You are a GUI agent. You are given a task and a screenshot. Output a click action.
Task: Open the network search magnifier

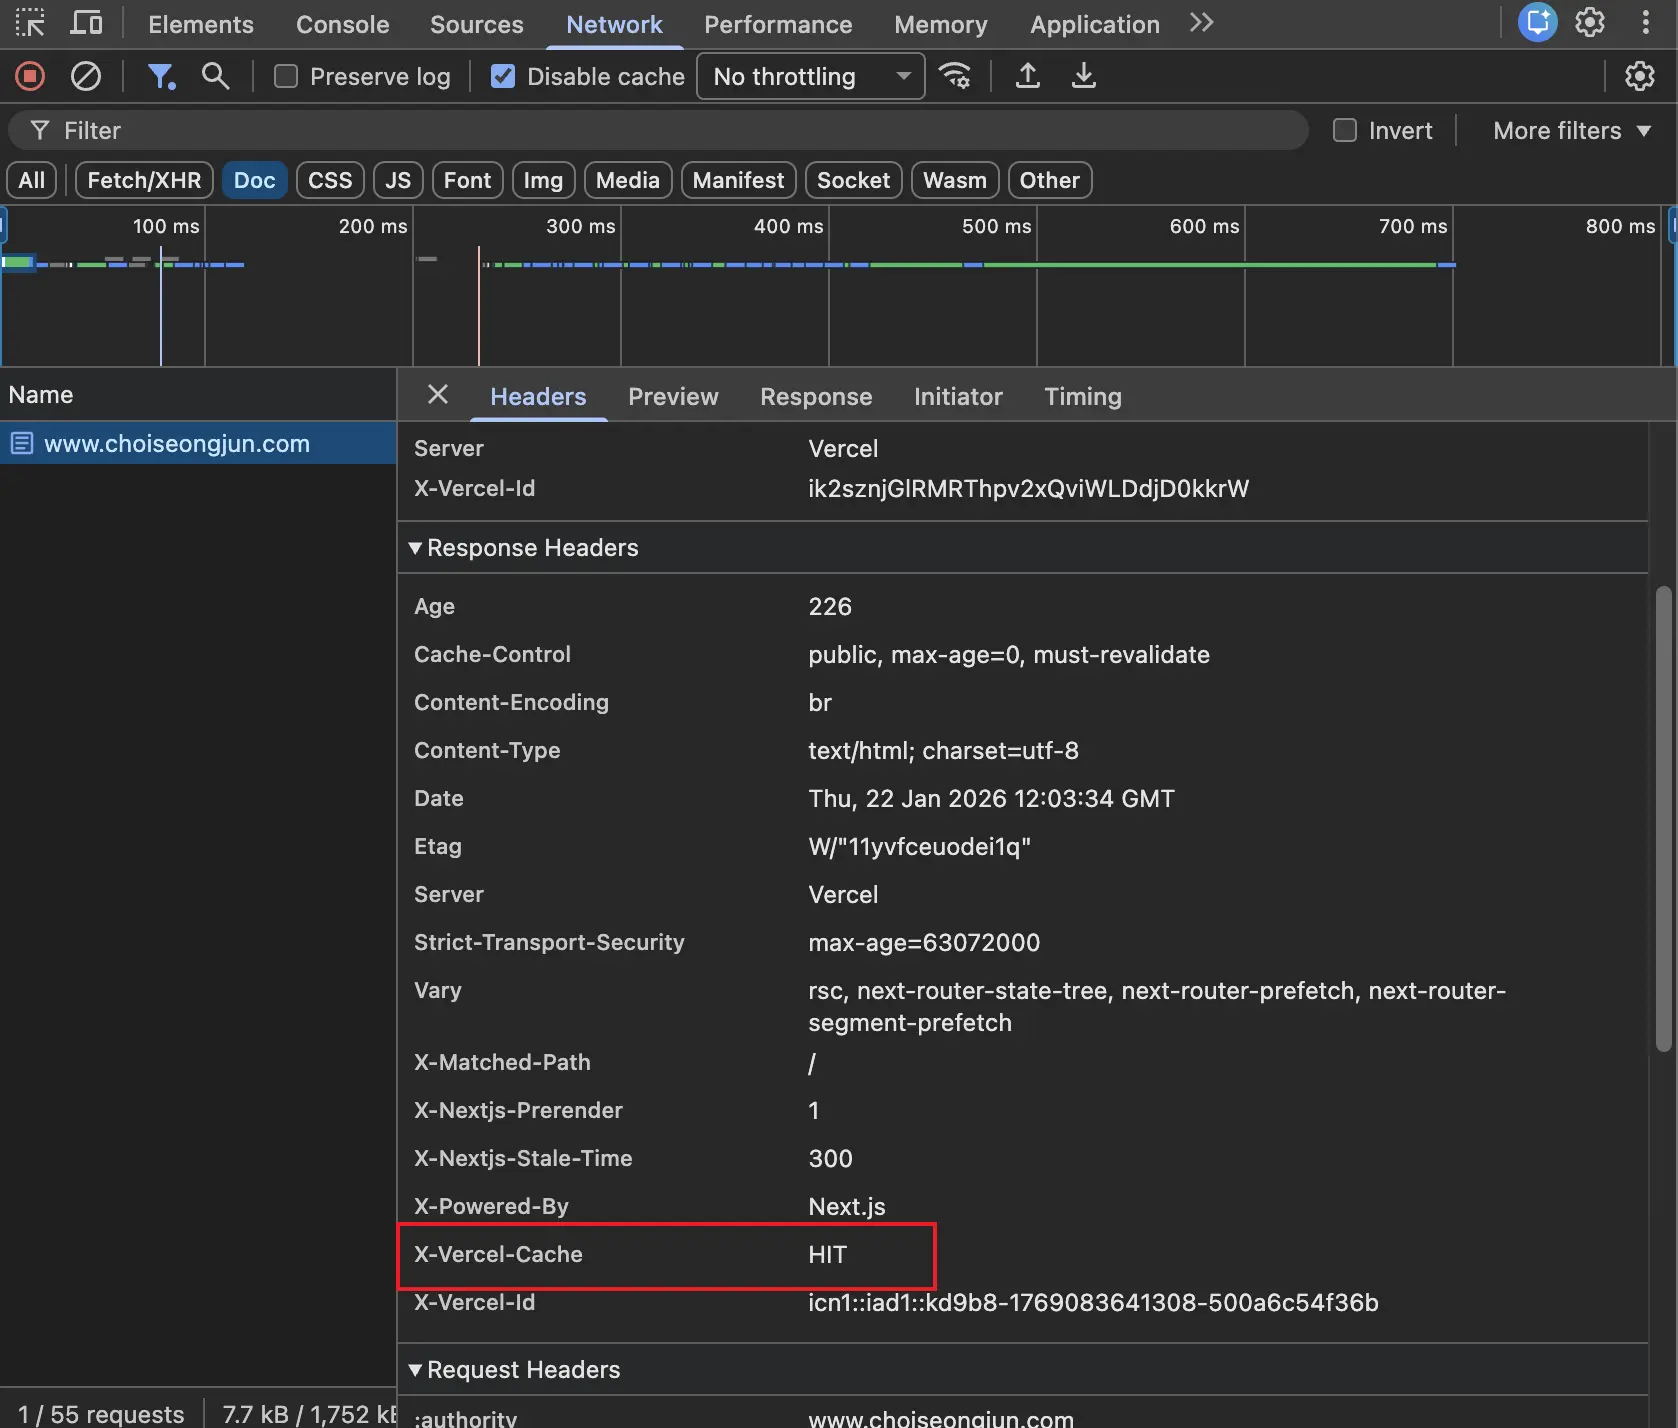215,76
